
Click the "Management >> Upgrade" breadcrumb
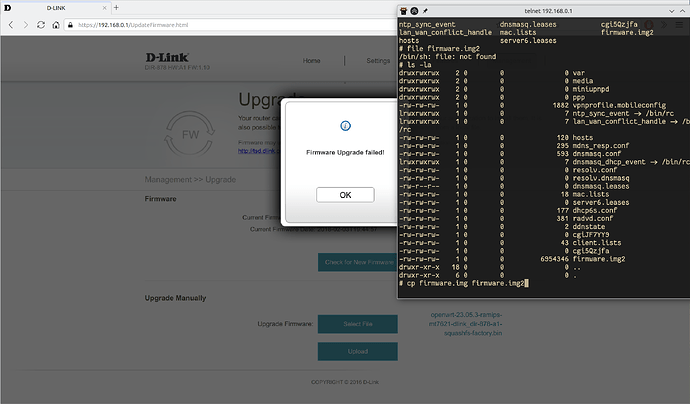tap(190, 180)
